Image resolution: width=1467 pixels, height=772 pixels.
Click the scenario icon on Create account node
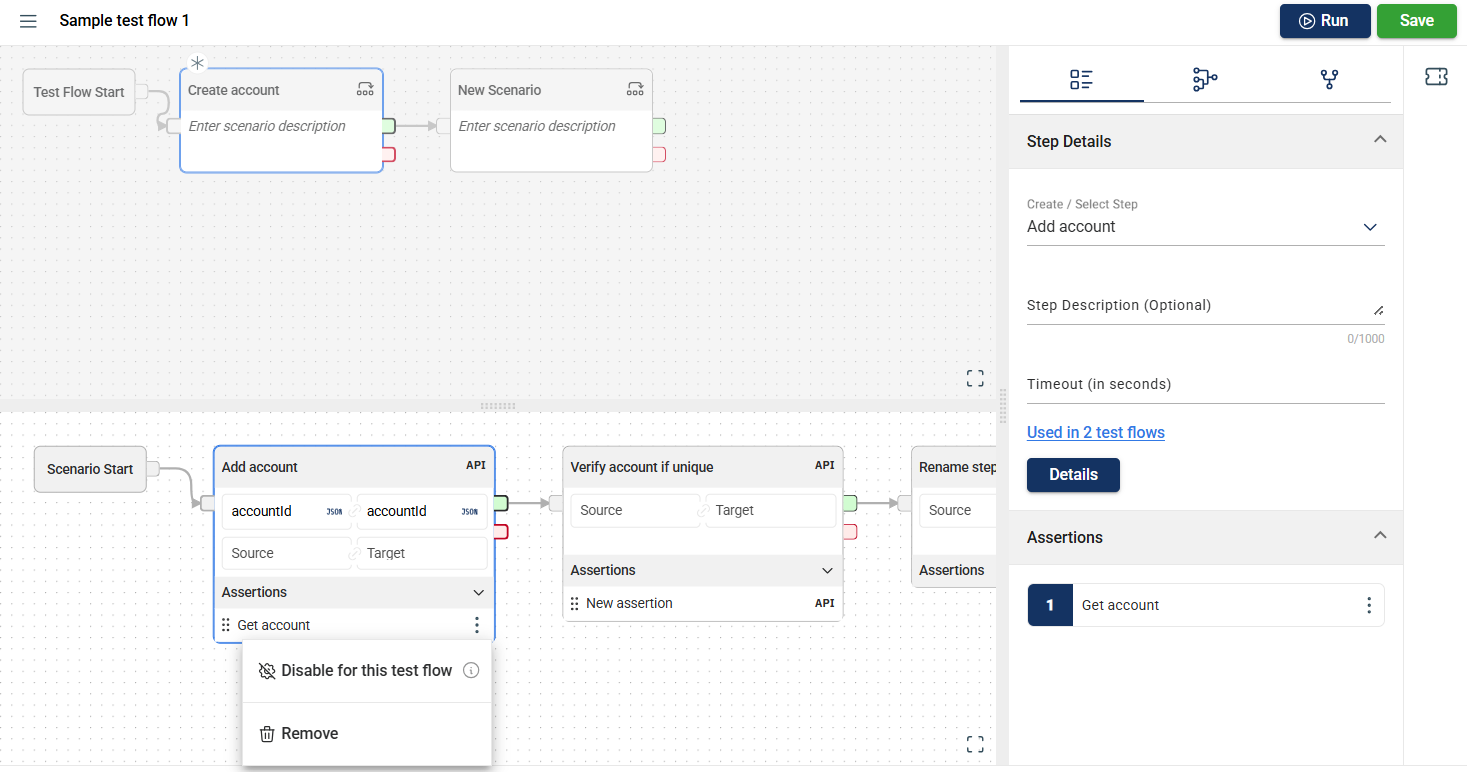365,90
